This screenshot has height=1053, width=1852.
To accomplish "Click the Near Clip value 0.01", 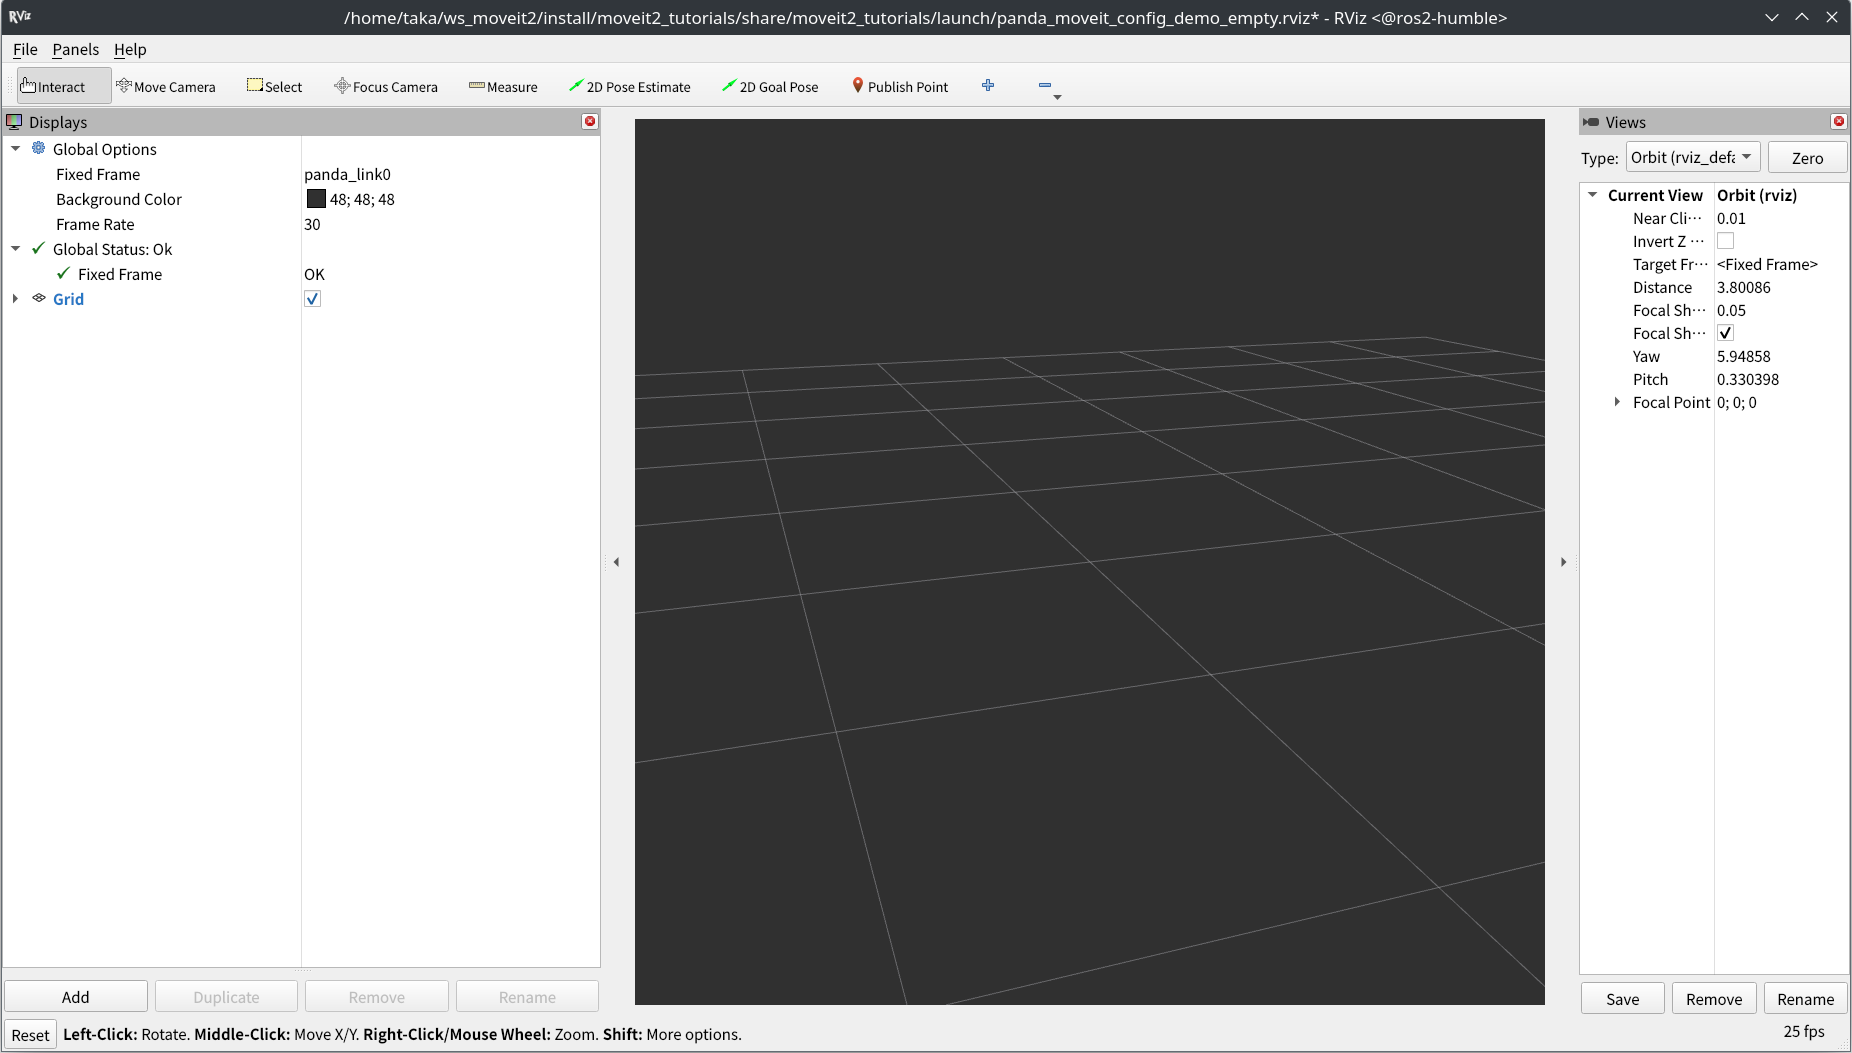I will click(1731, 218).
